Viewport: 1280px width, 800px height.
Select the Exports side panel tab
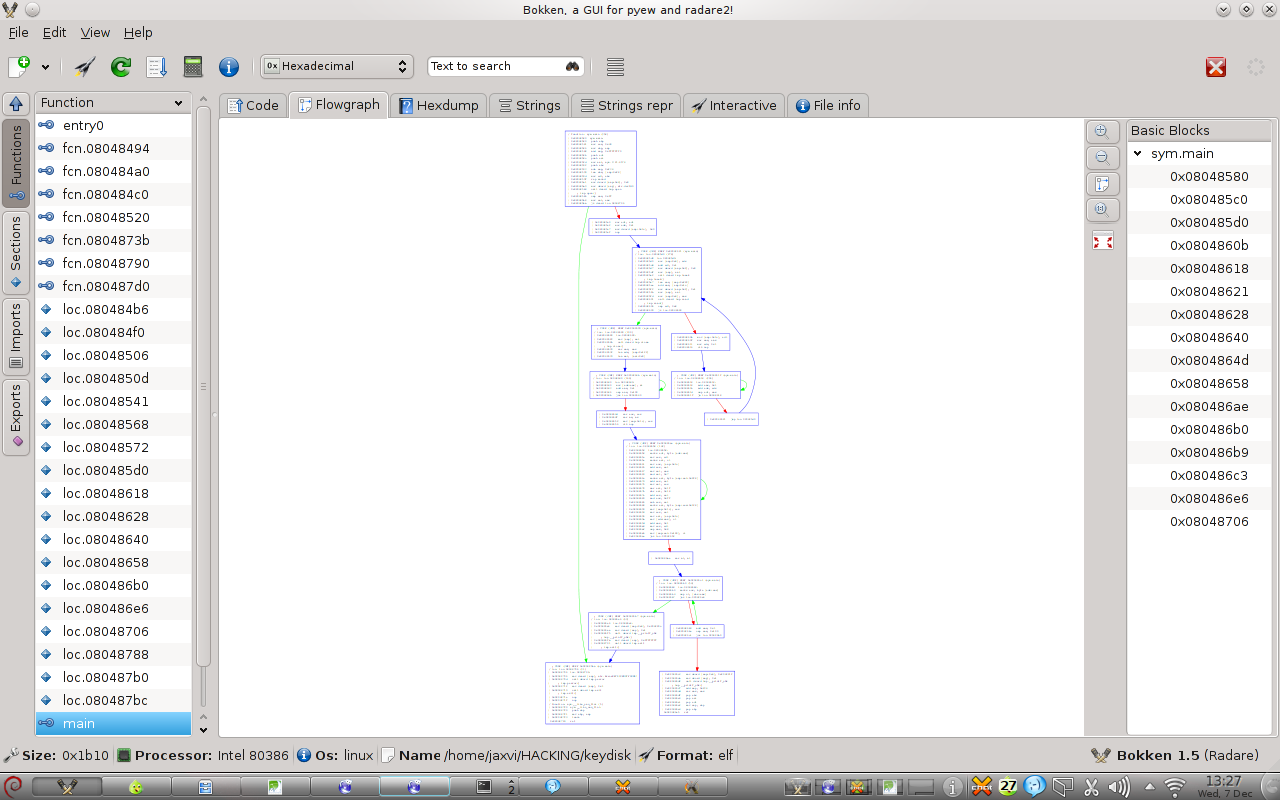pyautogui.click(x=16, y=417)
